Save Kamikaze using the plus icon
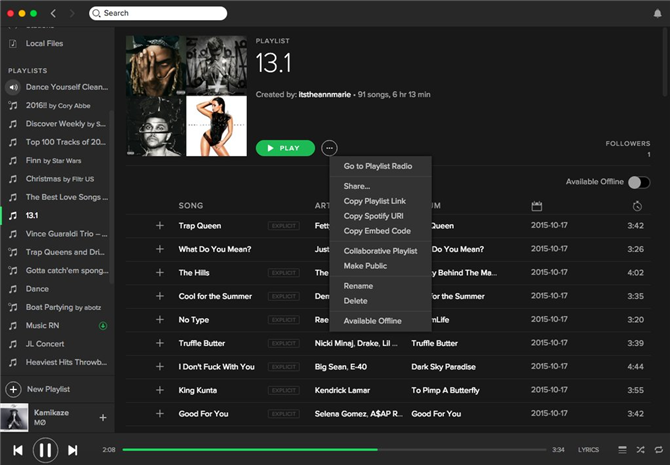Viewport: 670px width, 465px height. pos(102,417)
